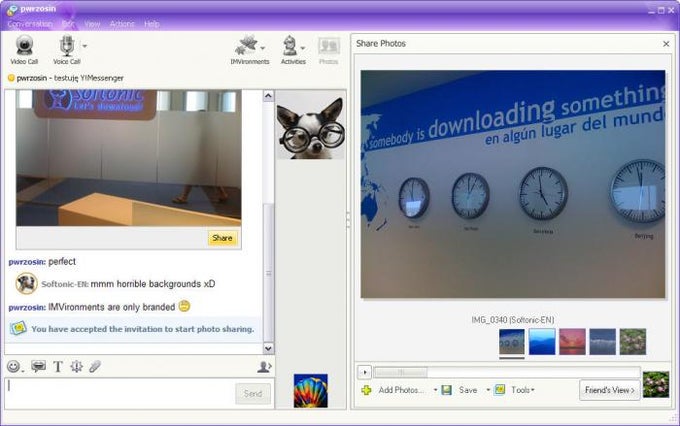Click the shared Softonic photo in chat

(129, 158)
